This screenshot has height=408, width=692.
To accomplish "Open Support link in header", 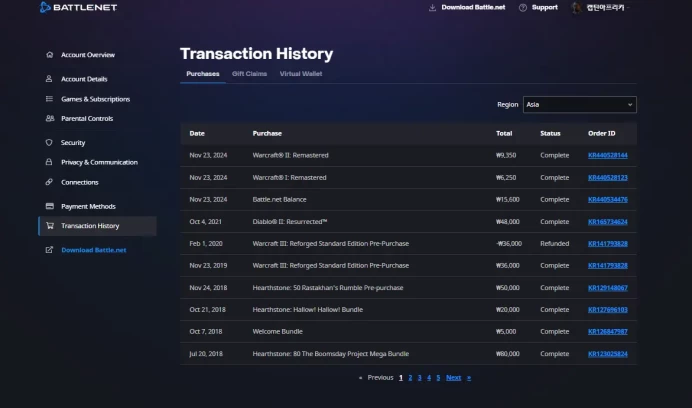I will pos(545,8).
